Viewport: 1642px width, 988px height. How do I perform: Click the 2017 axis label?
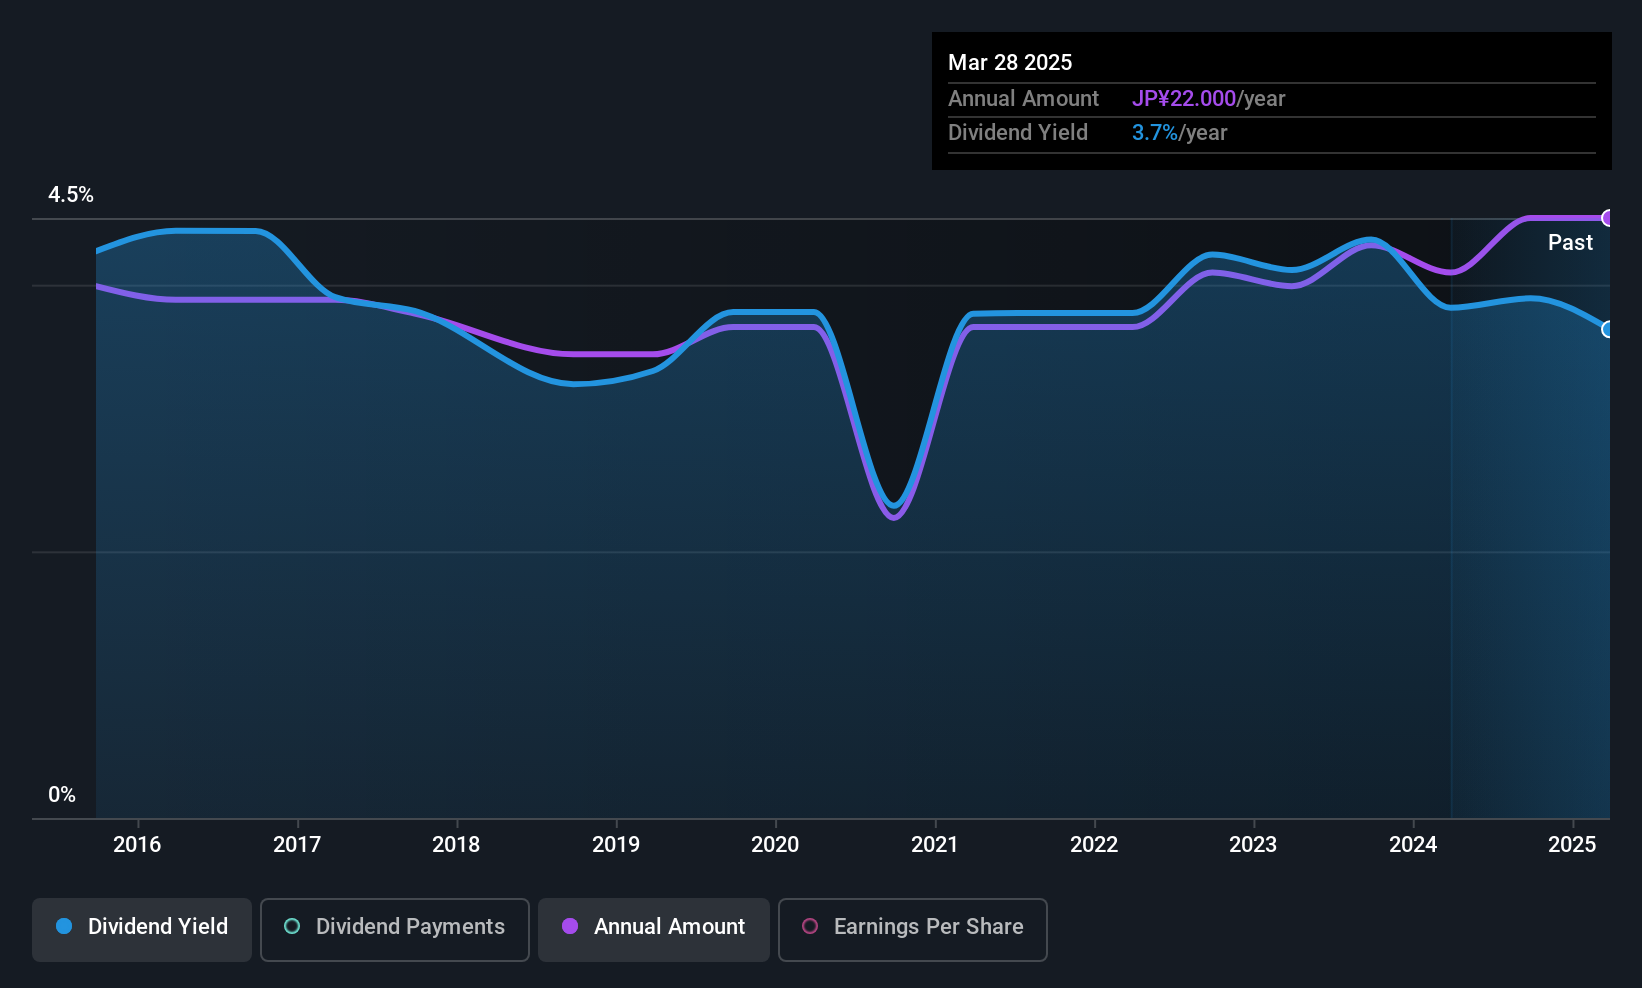(297, 844)
